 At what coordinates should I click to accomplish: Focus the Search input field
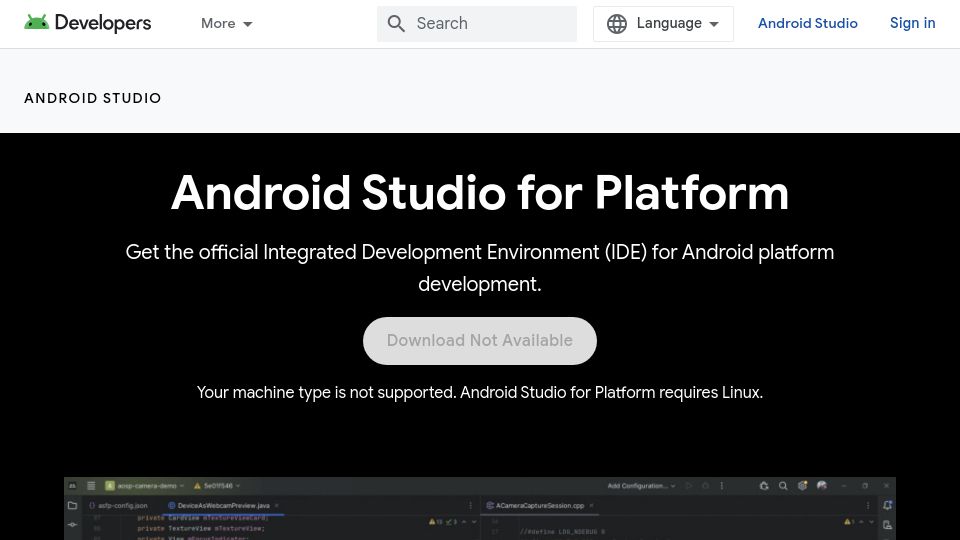(477, 24)
